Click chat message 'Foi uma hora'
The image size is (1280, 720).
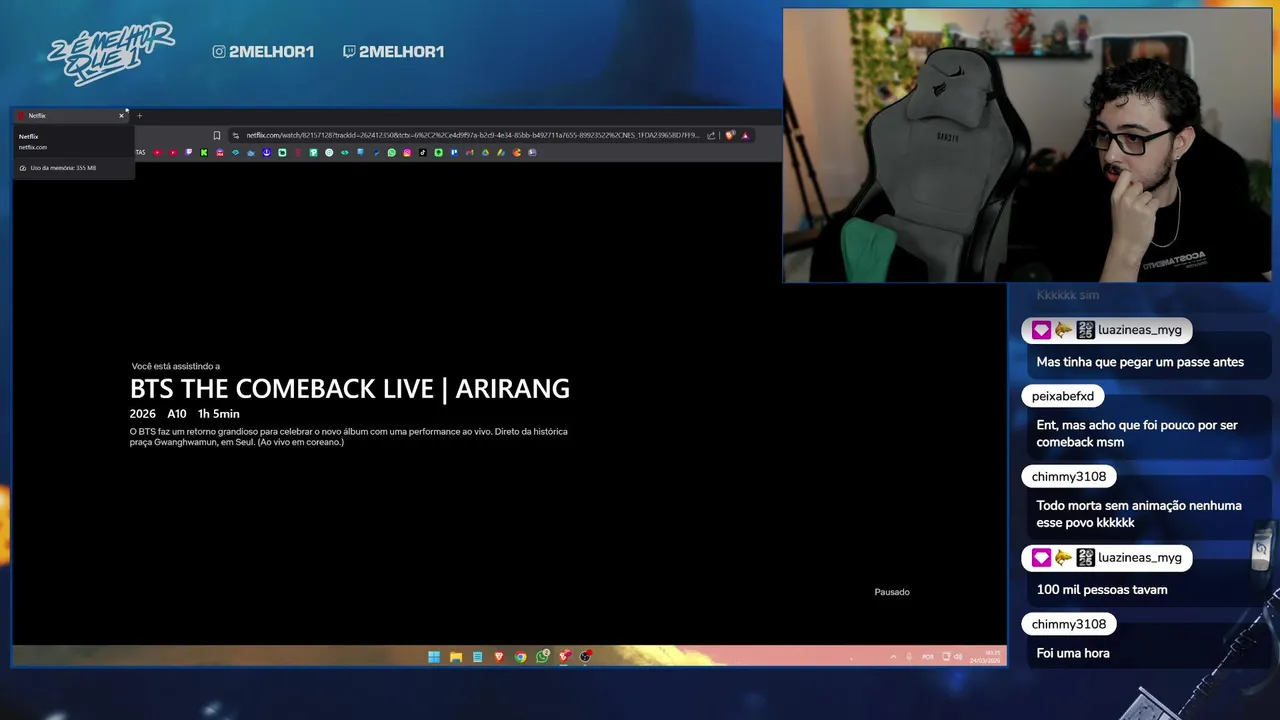tap(1073, 654)
